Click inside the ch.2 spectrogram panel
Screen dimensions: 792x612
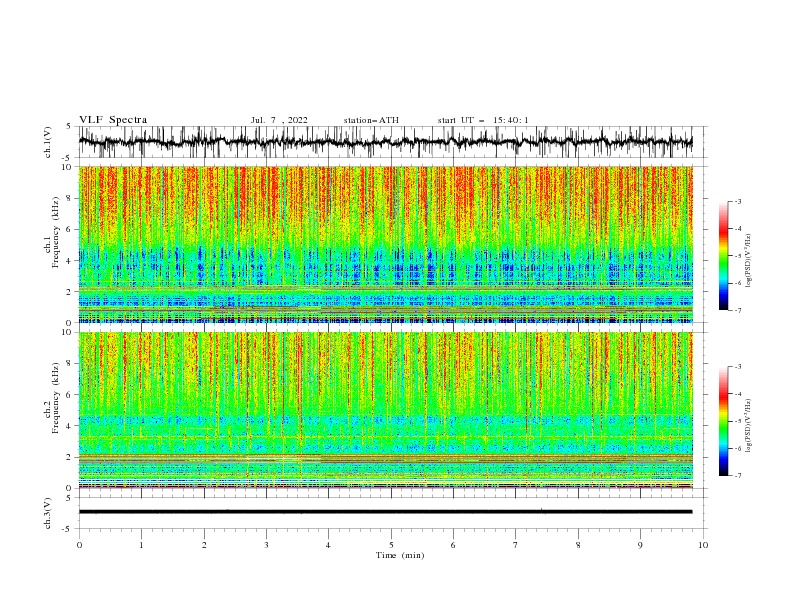click(385, 410)
